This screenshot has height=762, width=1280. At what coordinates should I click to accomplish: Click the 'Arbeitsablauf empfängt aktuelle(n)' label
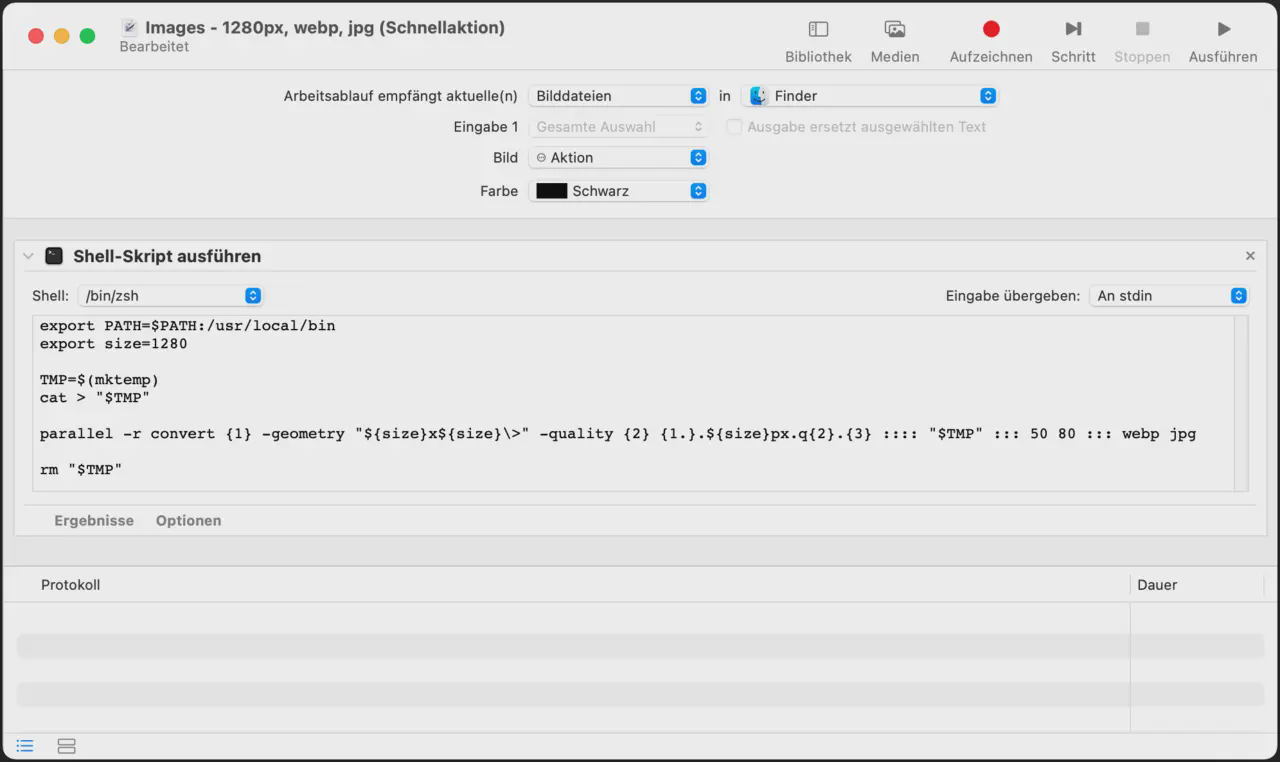(x=400, y=96)
